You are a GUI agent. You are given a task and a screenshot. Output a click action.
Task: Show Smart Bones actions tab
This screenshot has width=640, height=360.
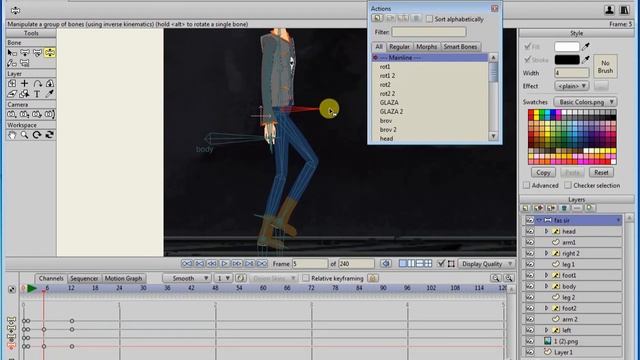[x=460, y=47]
